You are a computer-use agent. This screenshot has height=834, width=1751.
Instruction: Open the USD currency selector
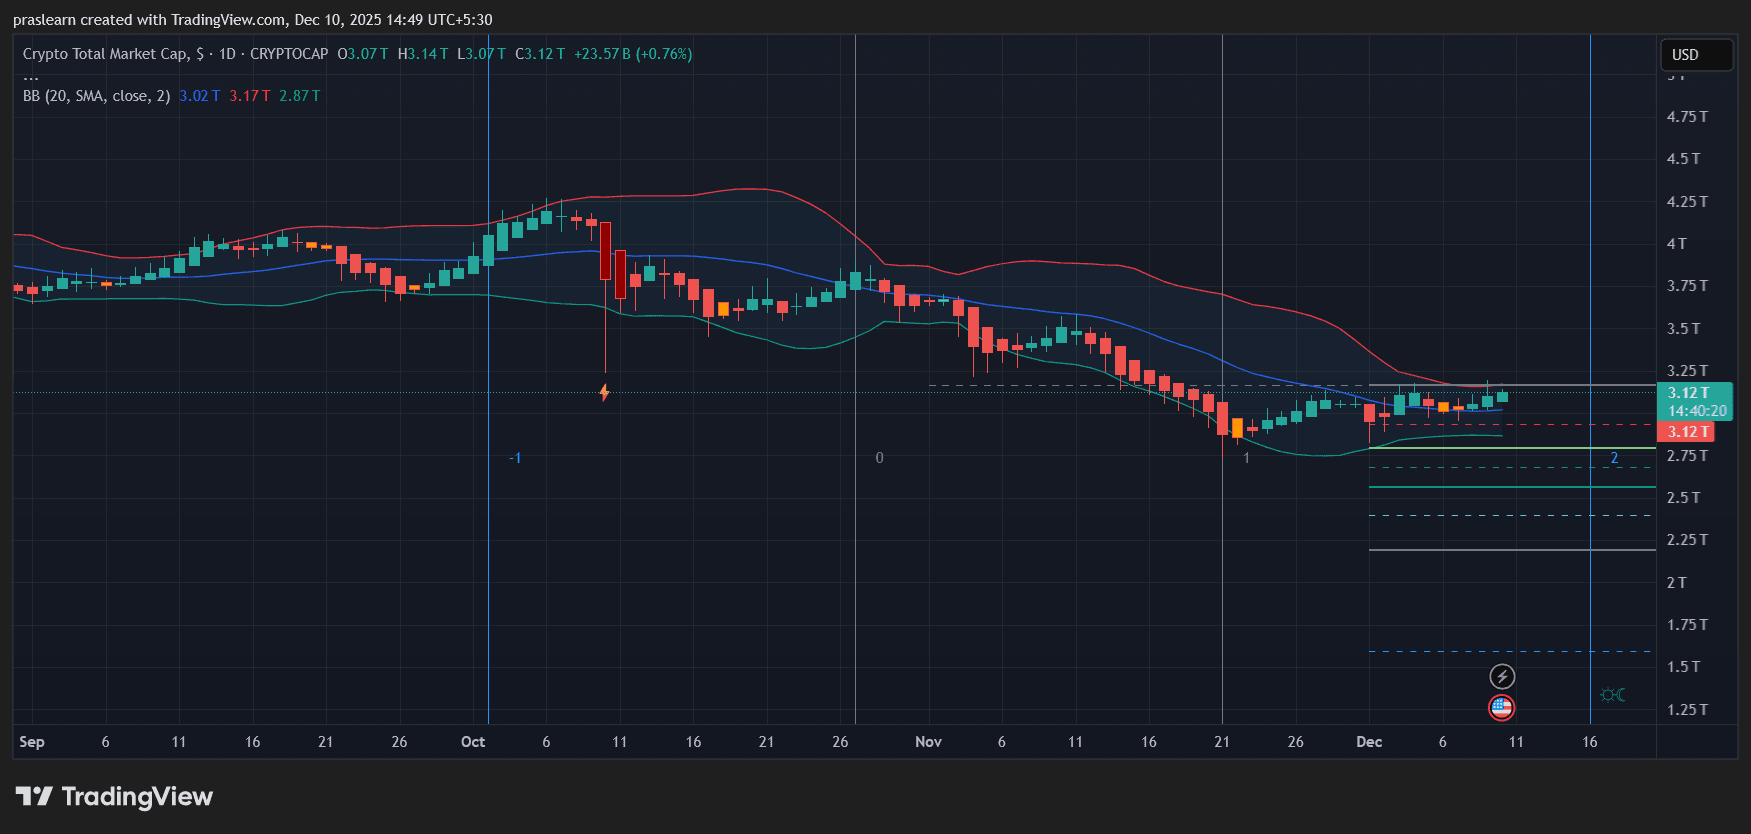pos(1695,55)
